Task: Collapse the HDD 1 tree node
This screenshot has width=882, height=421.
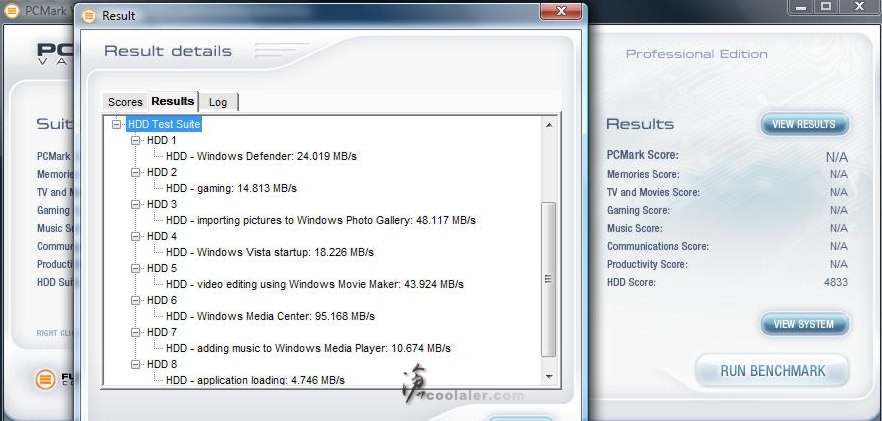Action: click(x=136, y=140)
